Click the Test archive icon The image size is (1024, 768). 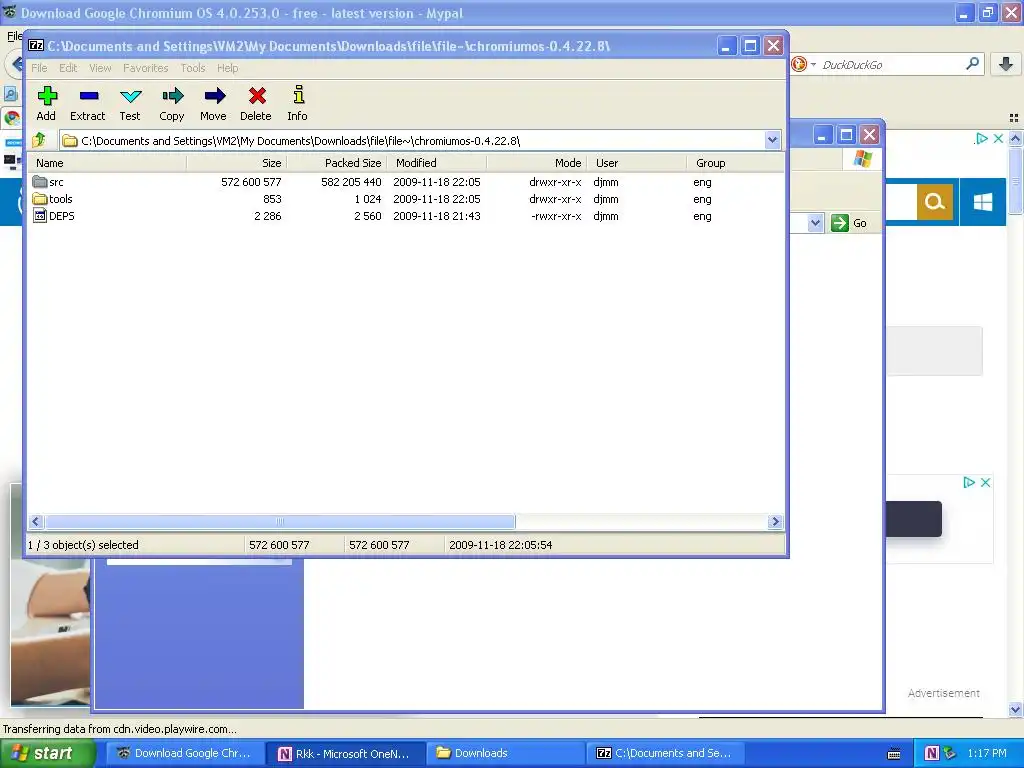click(131, 97)
